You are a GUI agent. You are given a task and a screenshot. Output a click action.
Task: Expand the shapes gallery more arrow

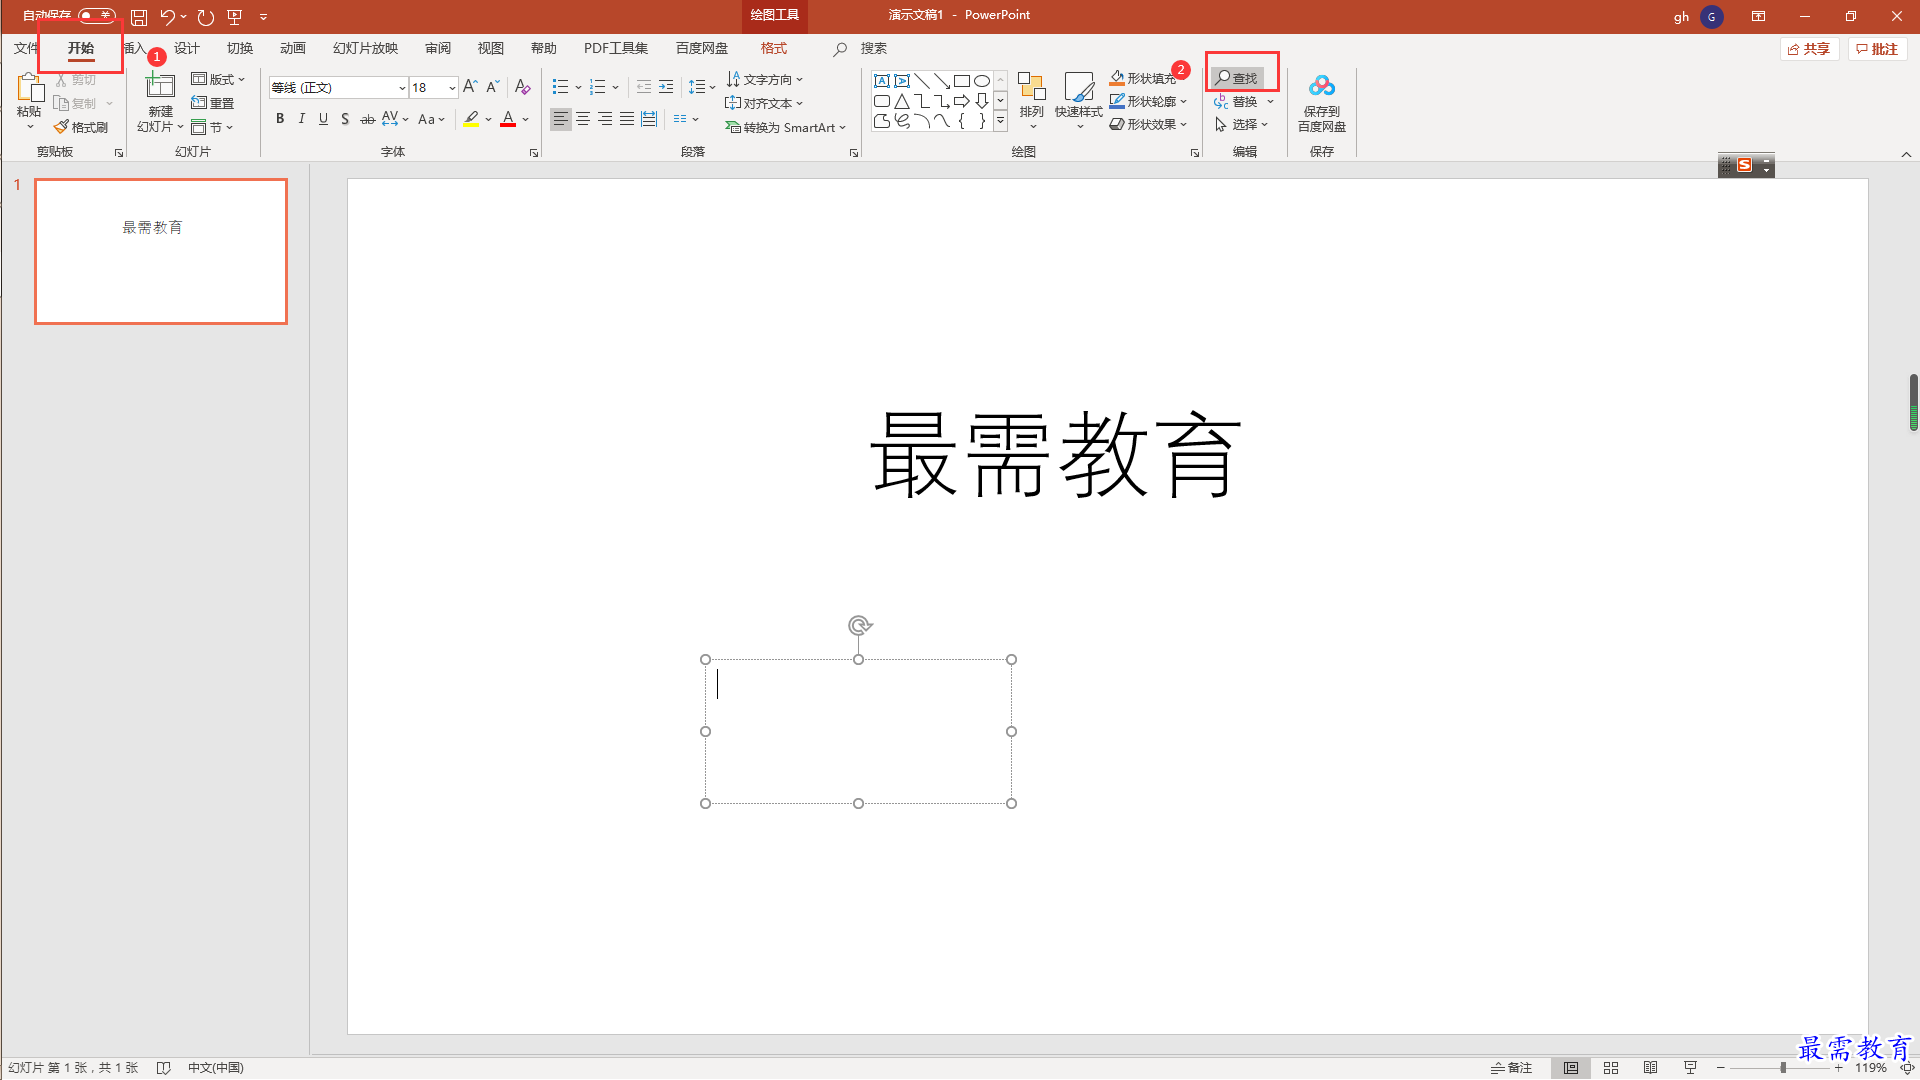click(x=1000, y=121)
